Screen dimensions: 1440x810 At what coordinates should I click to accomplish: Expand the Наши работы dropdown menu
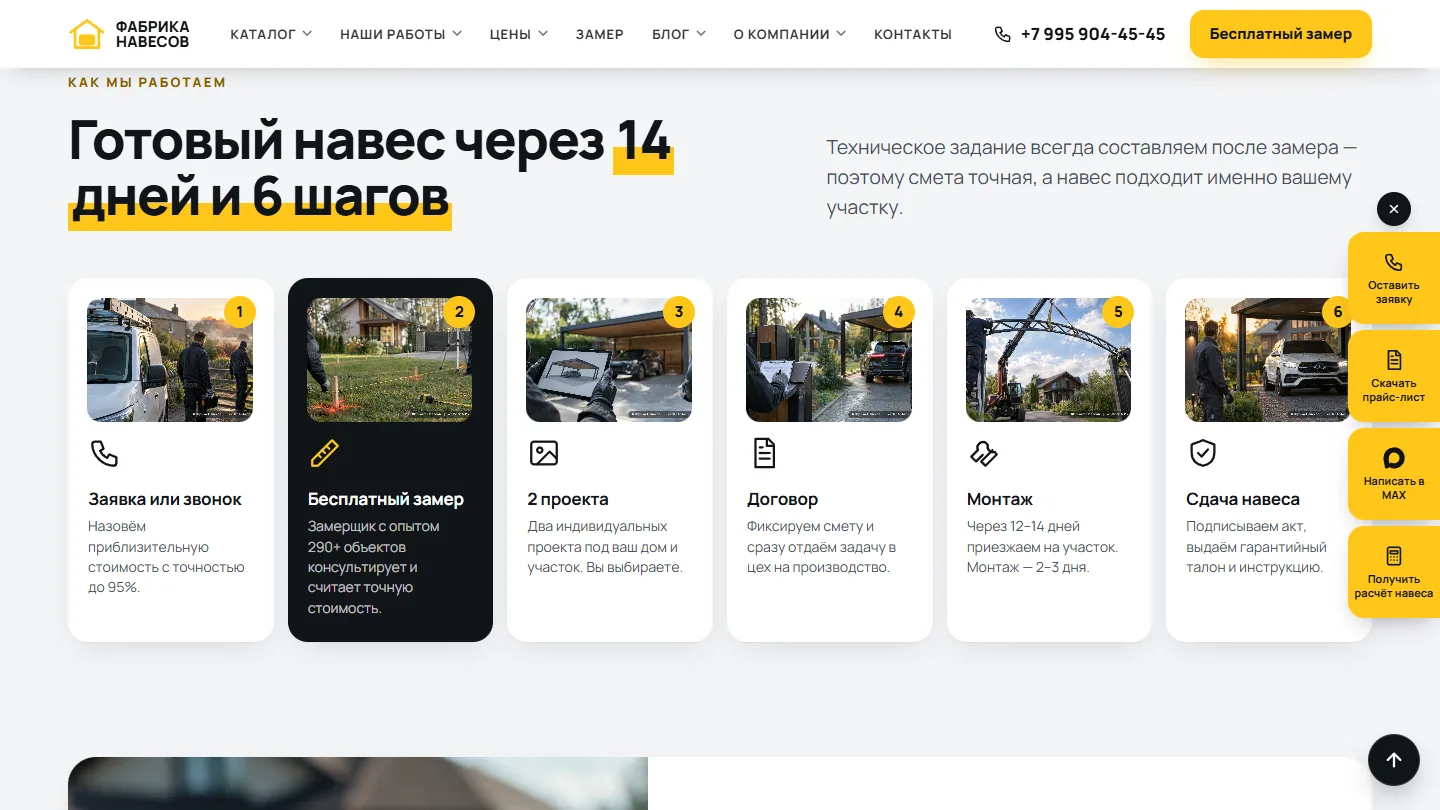[401, 34]
